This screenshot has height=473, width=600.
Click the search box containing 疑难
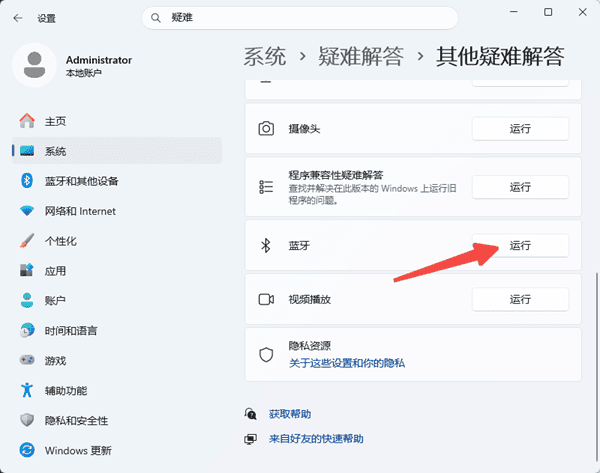300,18
